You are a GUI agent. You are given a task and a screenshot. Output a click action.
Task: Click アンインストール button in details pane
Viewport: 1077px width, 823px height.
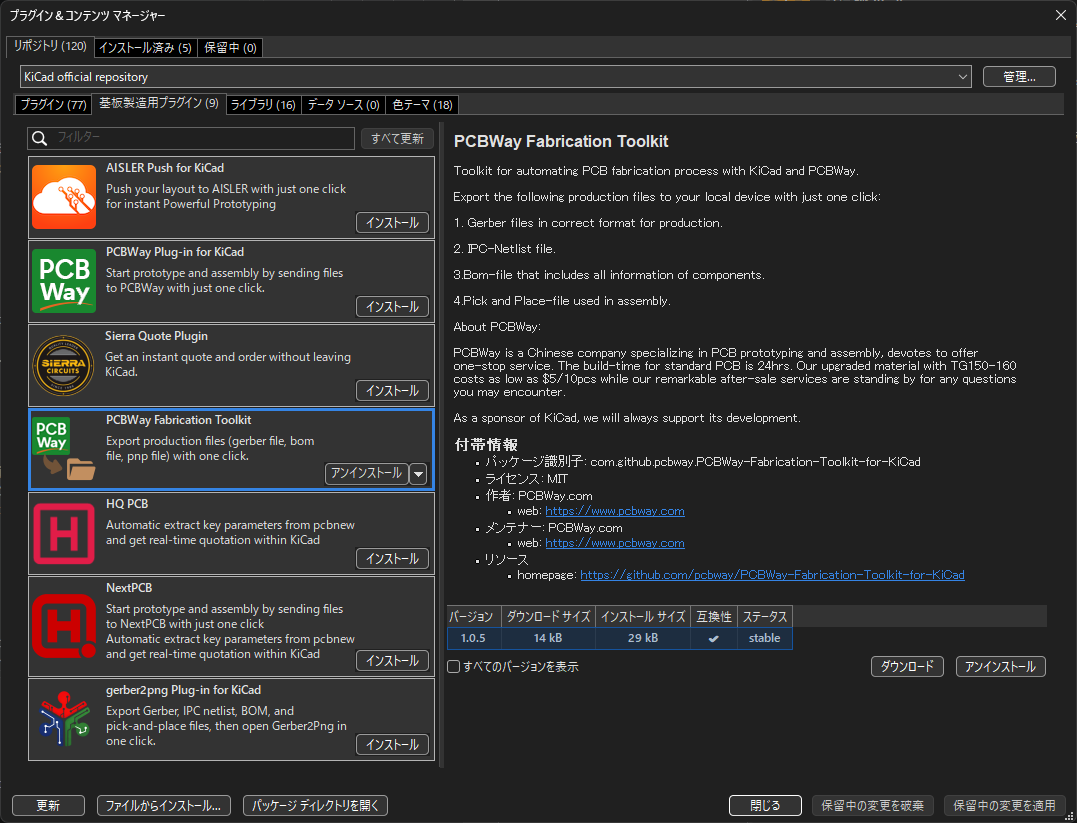tap(1000, 666)
